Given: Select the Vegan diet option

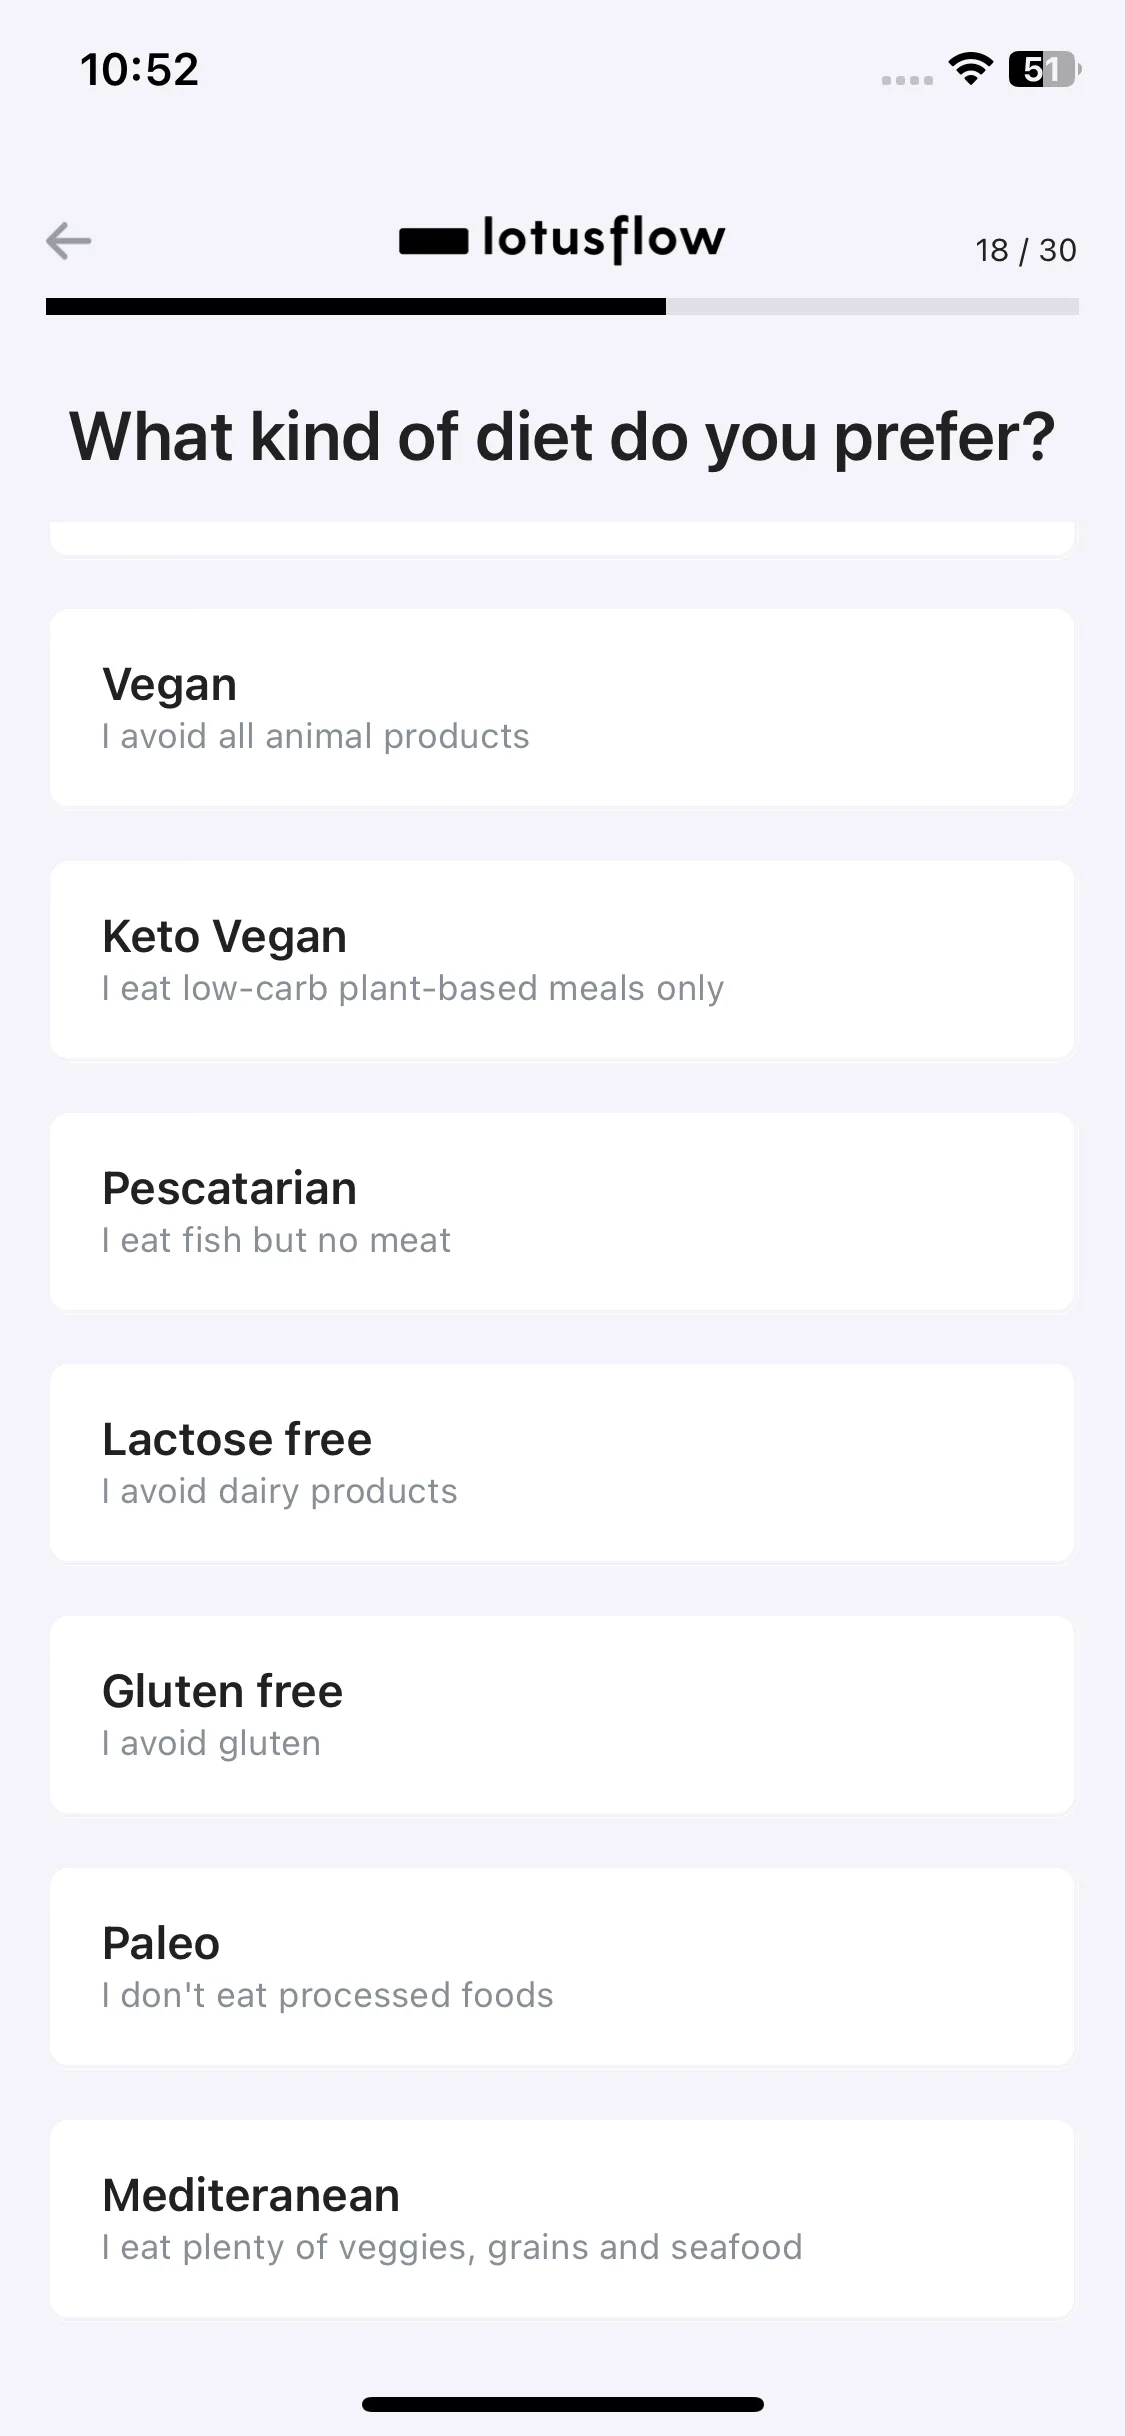Looking at the screenshot, I should click(562, 708).
